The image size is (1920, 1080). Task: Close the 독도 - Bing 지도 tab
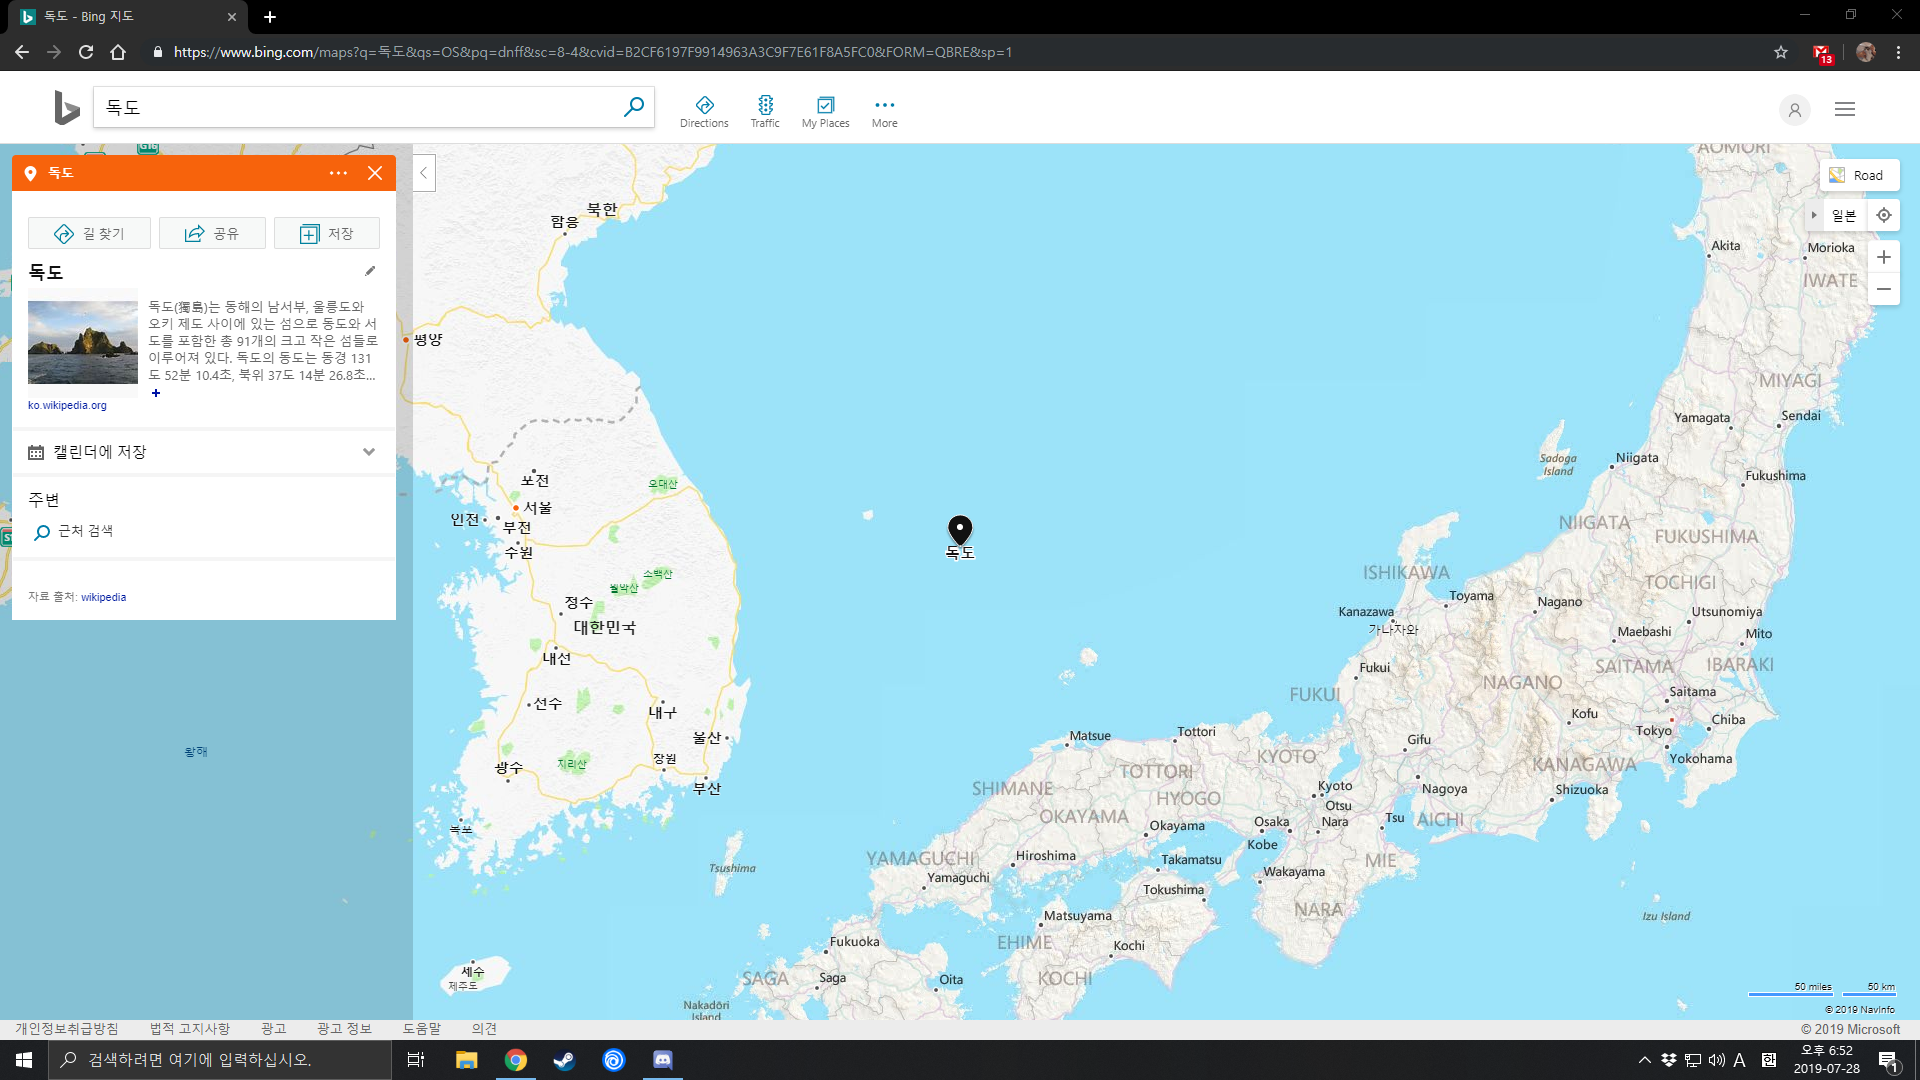pyautogui.click(x=232, y=17)
